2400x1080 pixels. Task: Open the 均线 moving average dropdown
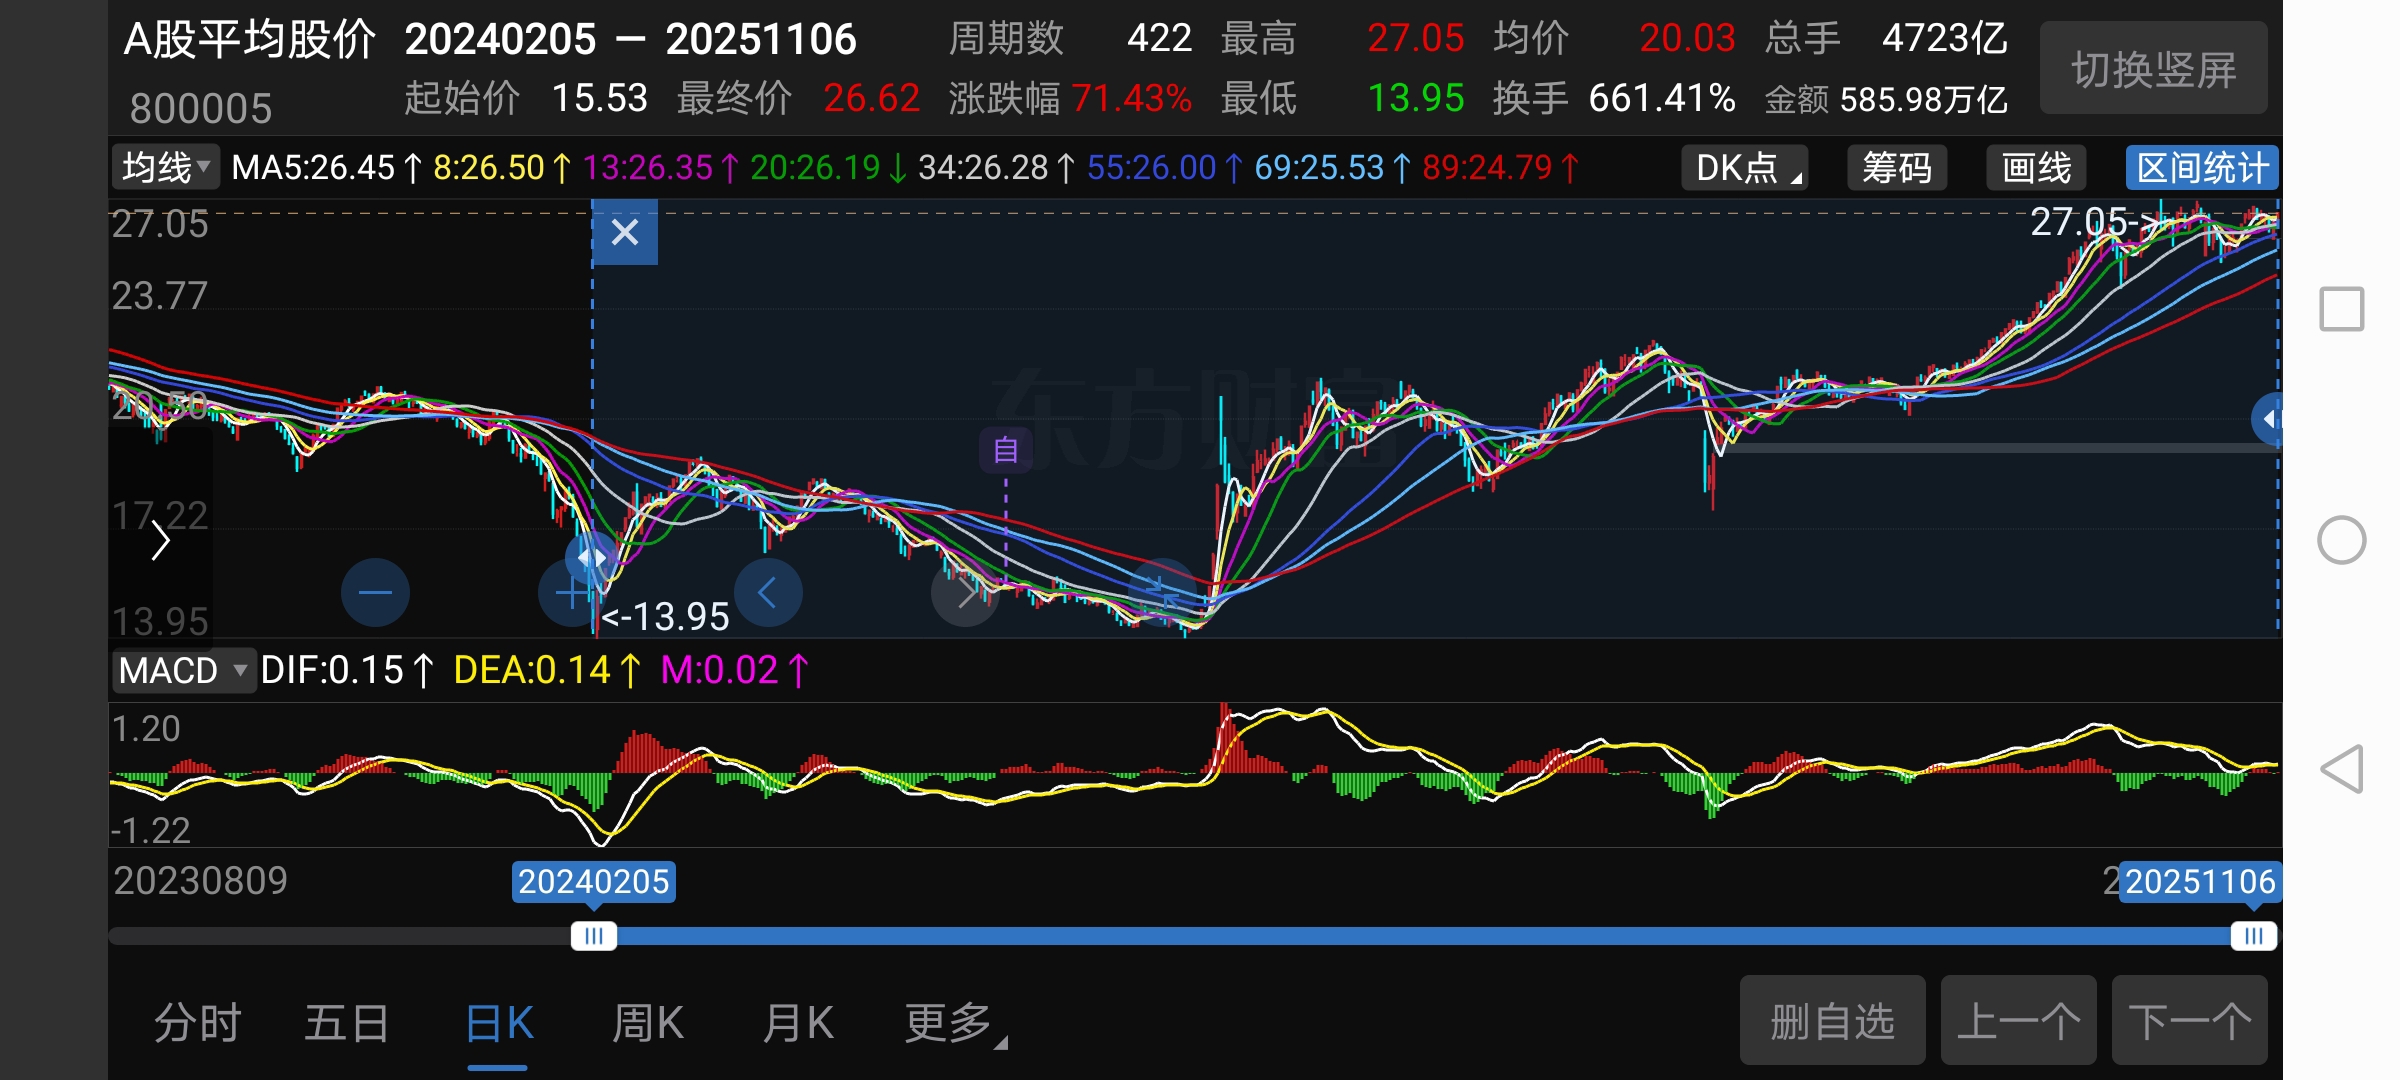pos(165,167)
